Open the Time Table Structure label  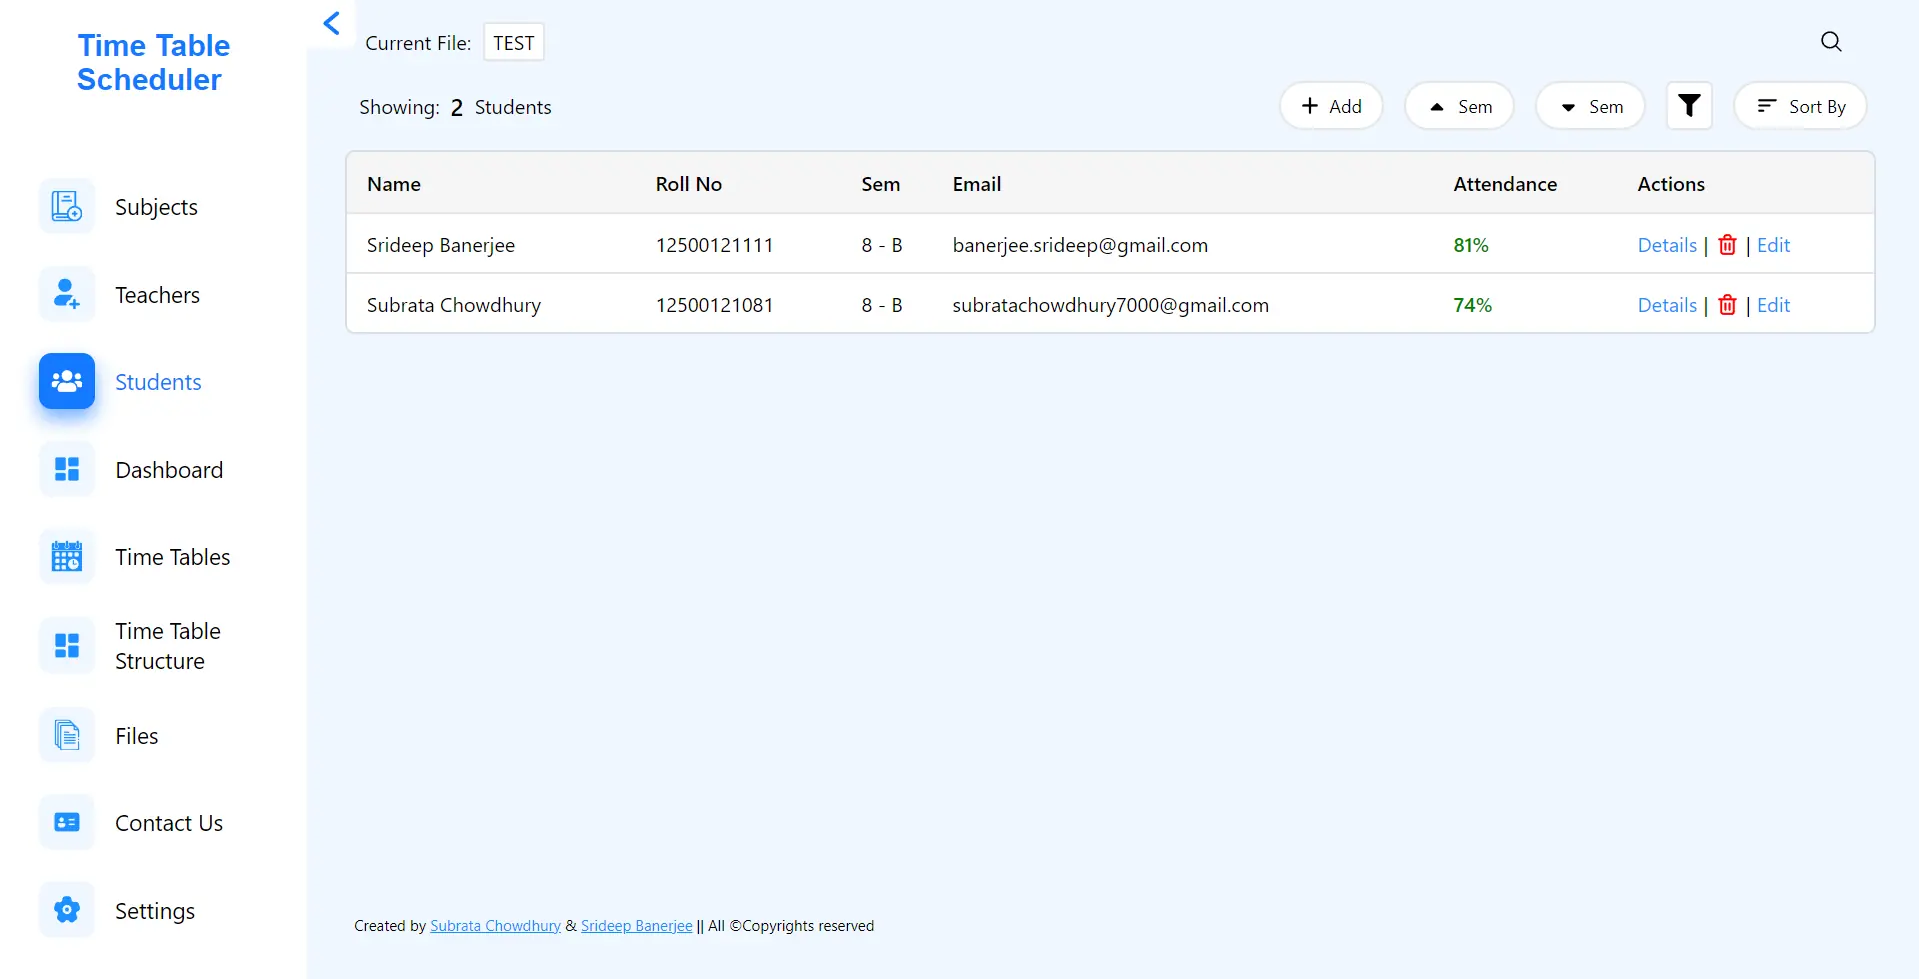click(x=168, y=646)
